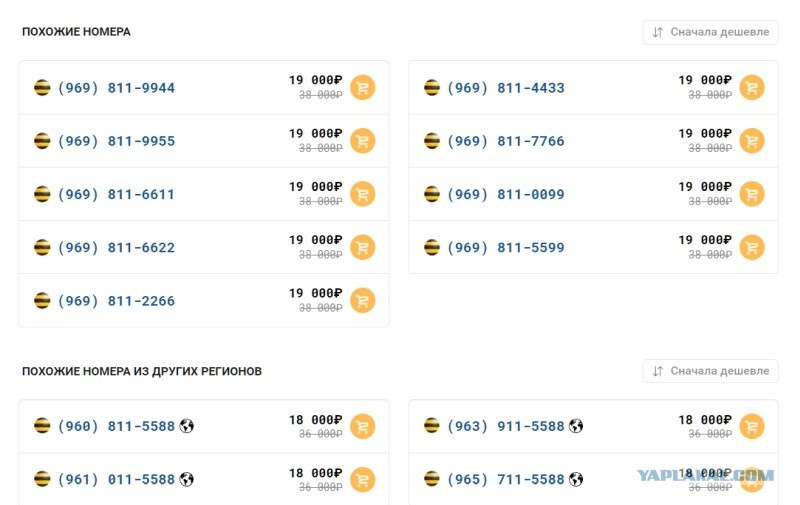
Task: Open sort dropdown for other regions numbers
Action: tap(710, 371)
